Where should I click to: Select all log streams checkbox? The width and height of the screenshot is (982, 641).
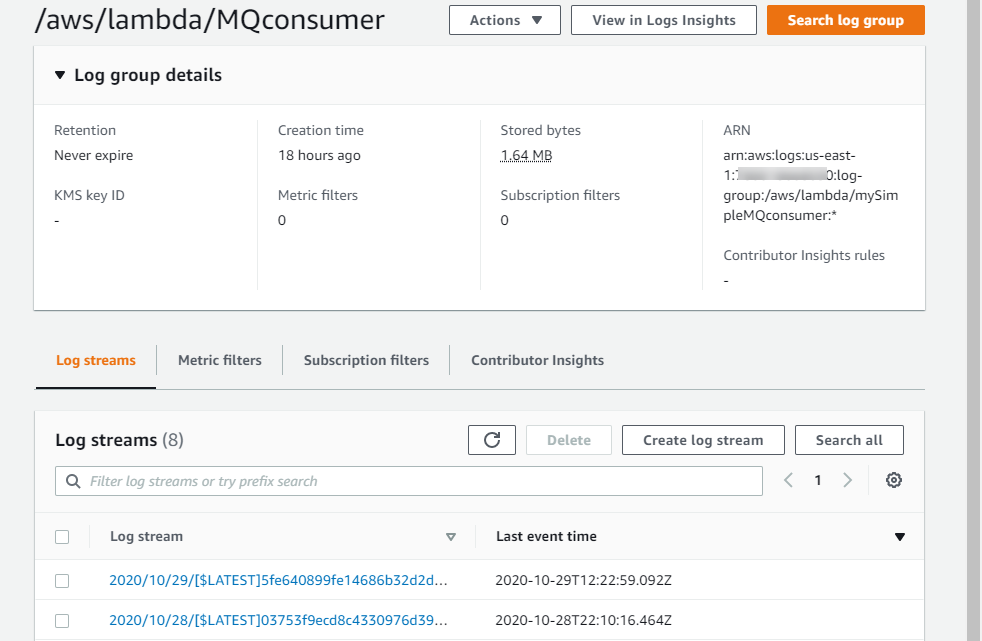coord(62,537)
